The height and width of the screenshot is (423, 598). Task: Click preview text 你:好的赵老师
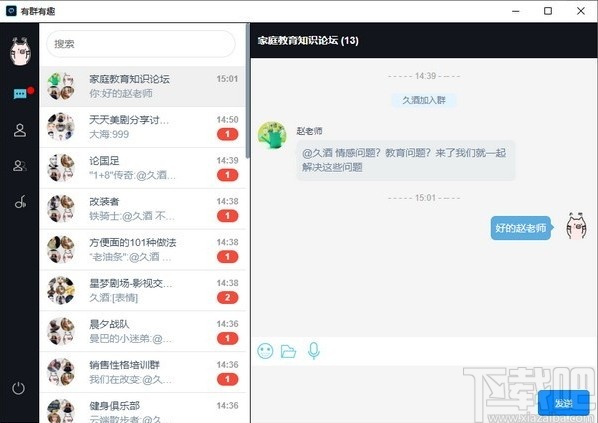point(121,93)
